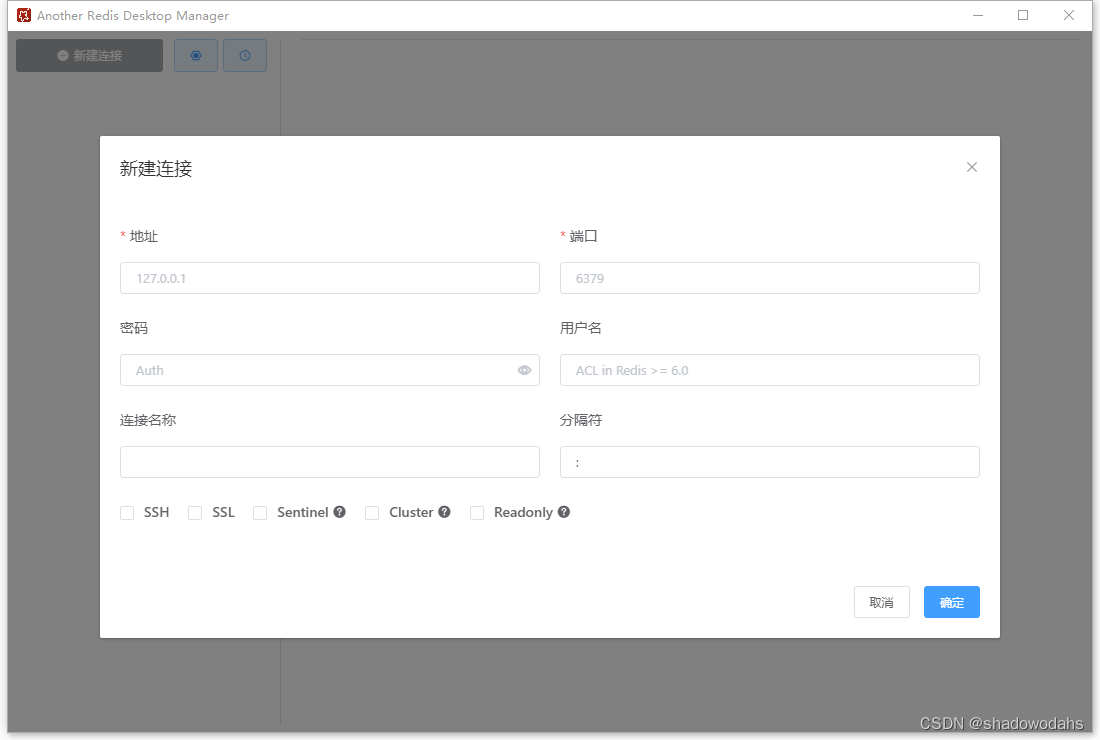Check the Sentinel option
Viewport: 1100px width, 740px height.
coord(260,513)
